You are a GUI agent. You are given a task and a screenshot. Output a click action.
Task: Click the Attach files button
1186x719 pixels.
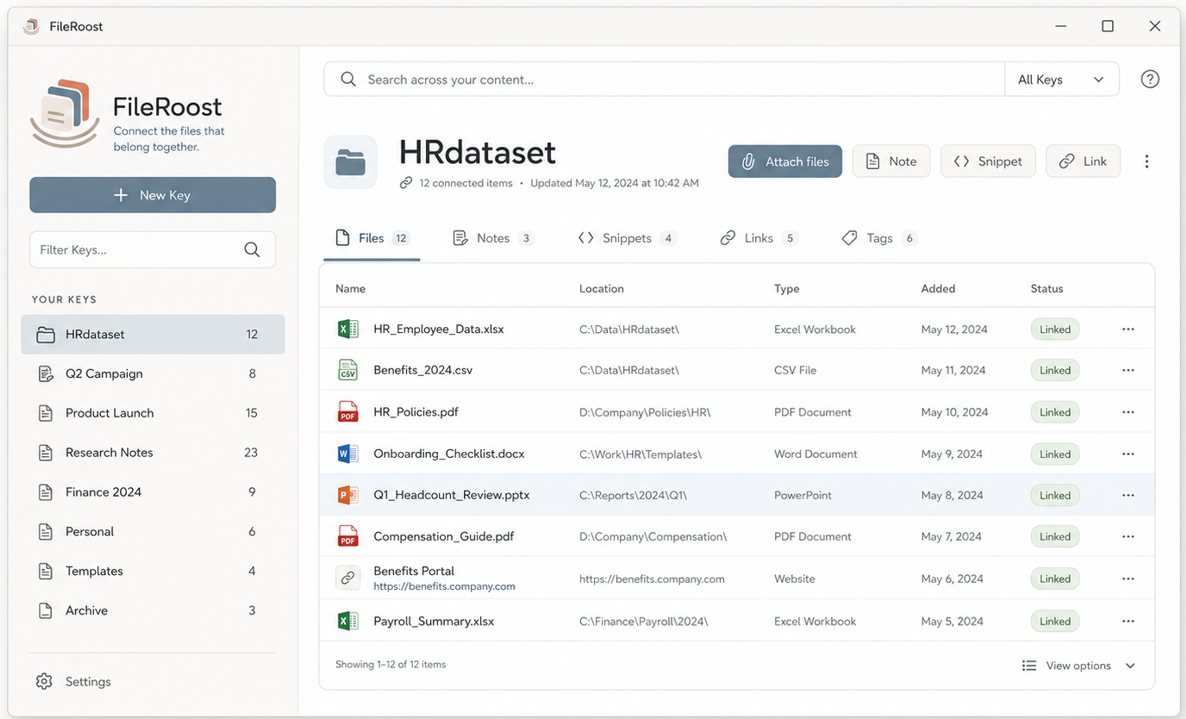(785, 161)
